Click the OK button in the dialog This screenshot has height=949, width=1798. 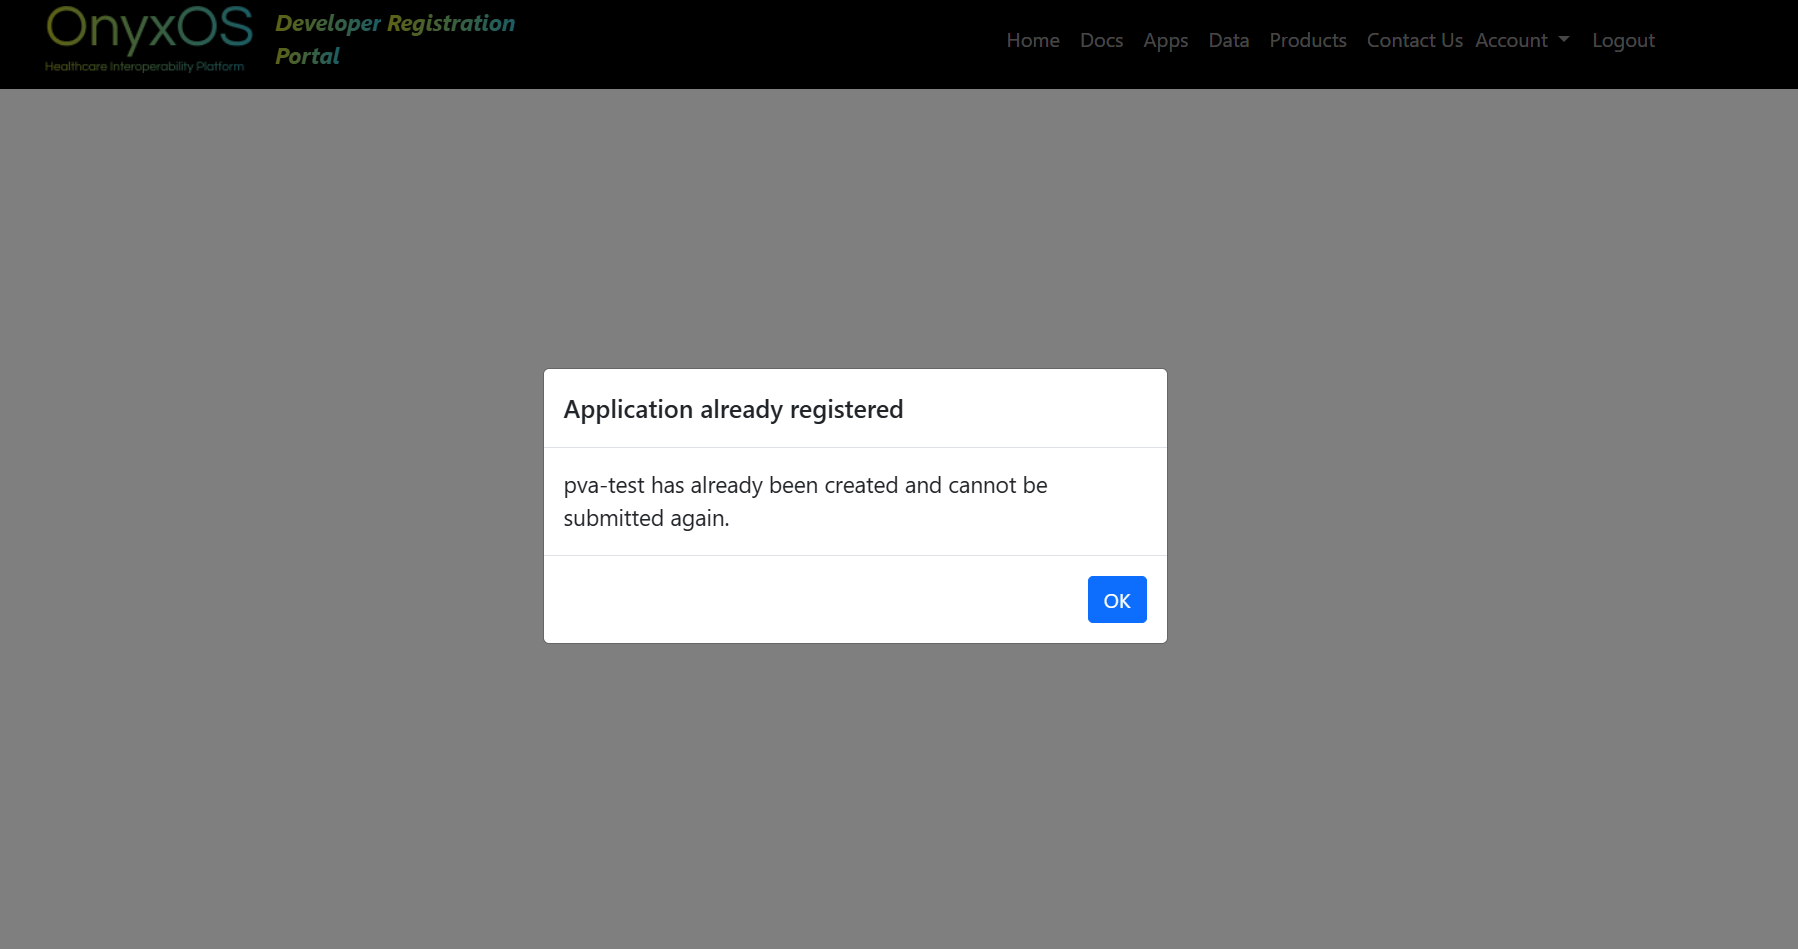(x=1117, y=600)
